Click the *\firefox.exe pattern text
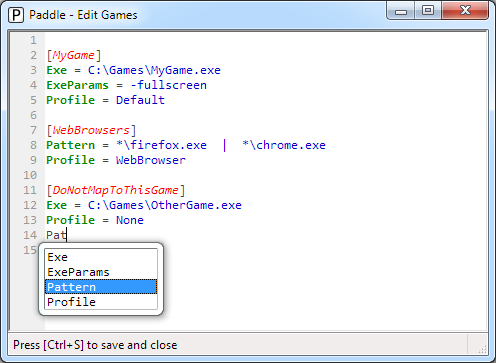 161,145
